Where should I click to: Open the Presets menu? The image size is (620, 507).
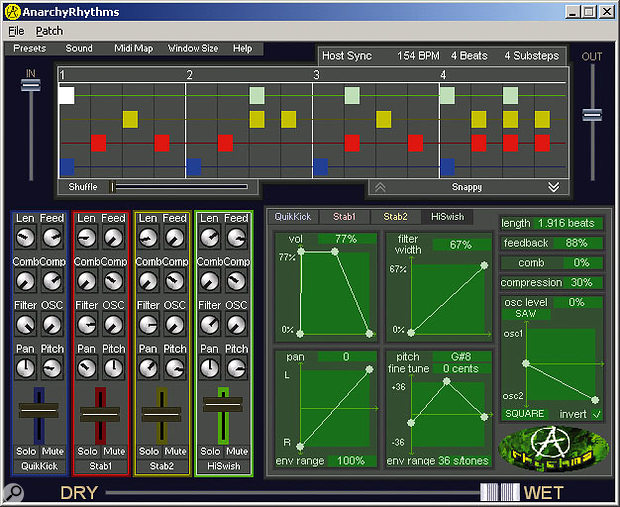pos(30,49)
